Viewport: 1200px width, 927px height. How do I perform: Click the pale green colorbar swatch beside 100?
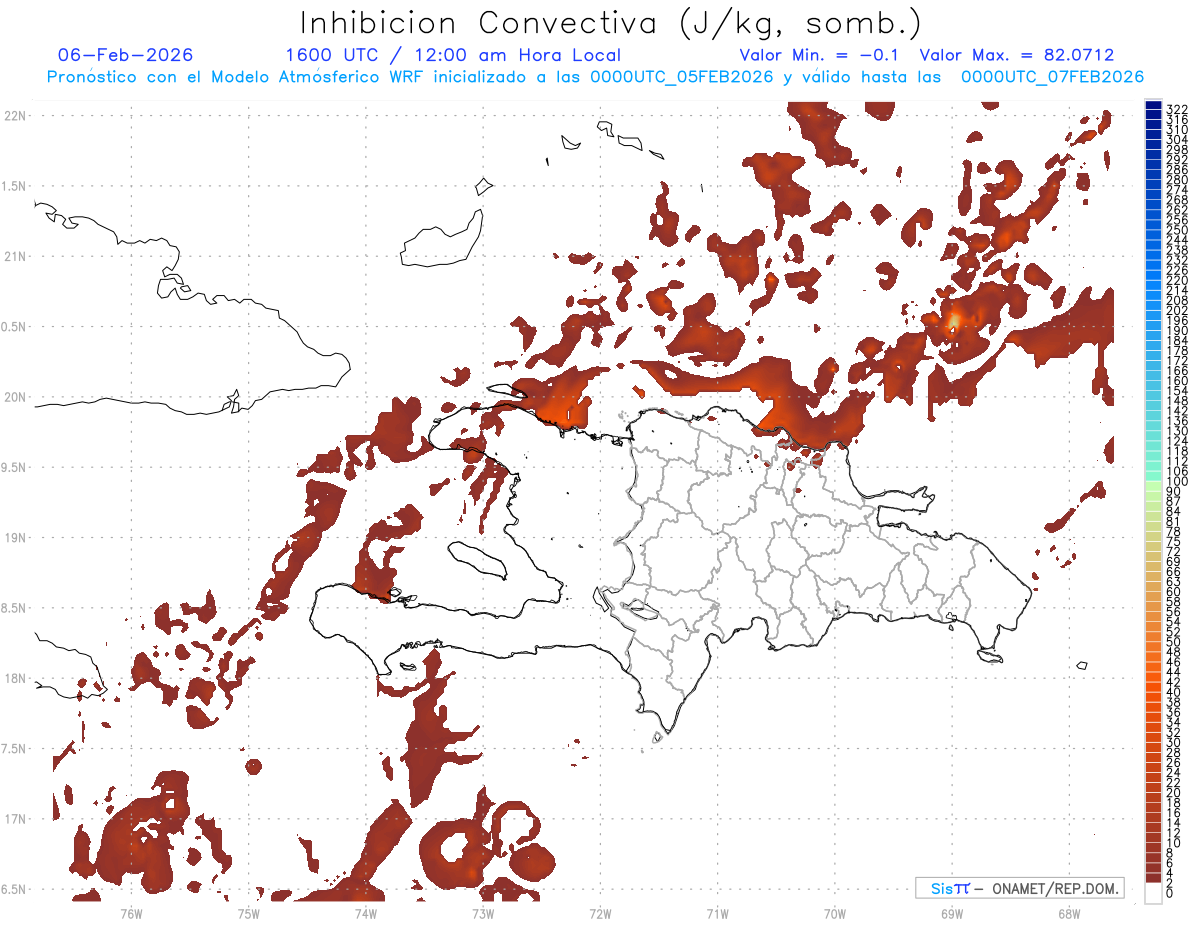click(1153, 484)
